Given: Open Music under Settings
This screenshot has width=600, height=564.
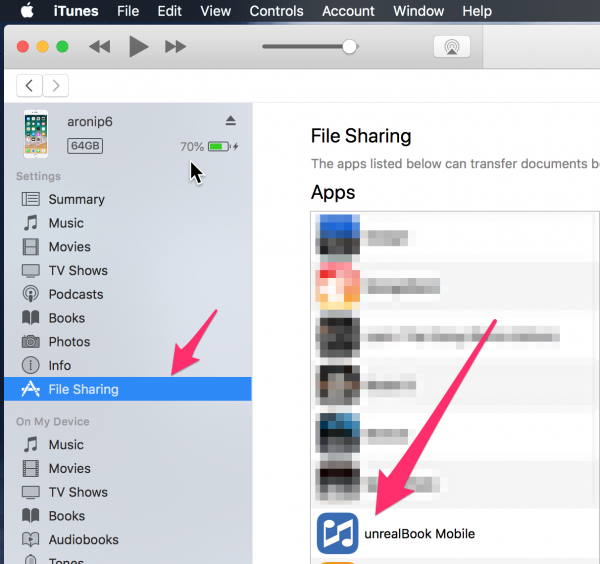Looking at the screenshot, I should tap(128, 223).
